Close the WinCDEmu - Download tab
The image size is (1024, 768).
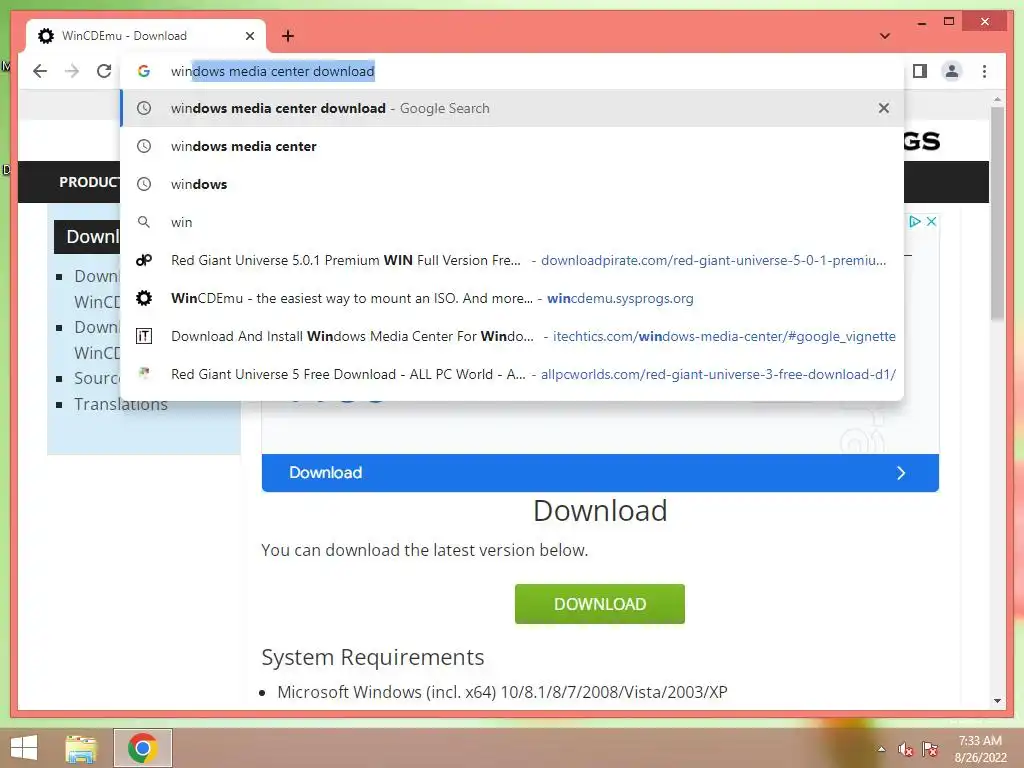coord(249,36)
